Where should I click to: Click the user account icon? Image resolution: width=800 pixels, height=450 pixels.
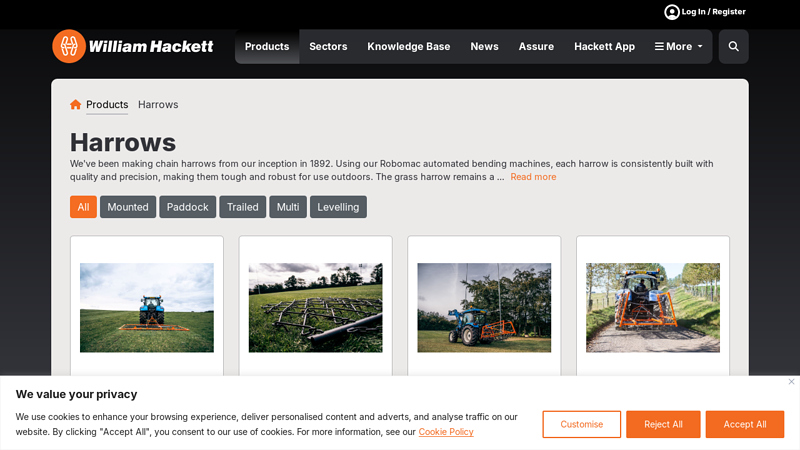tap(671, 12)
